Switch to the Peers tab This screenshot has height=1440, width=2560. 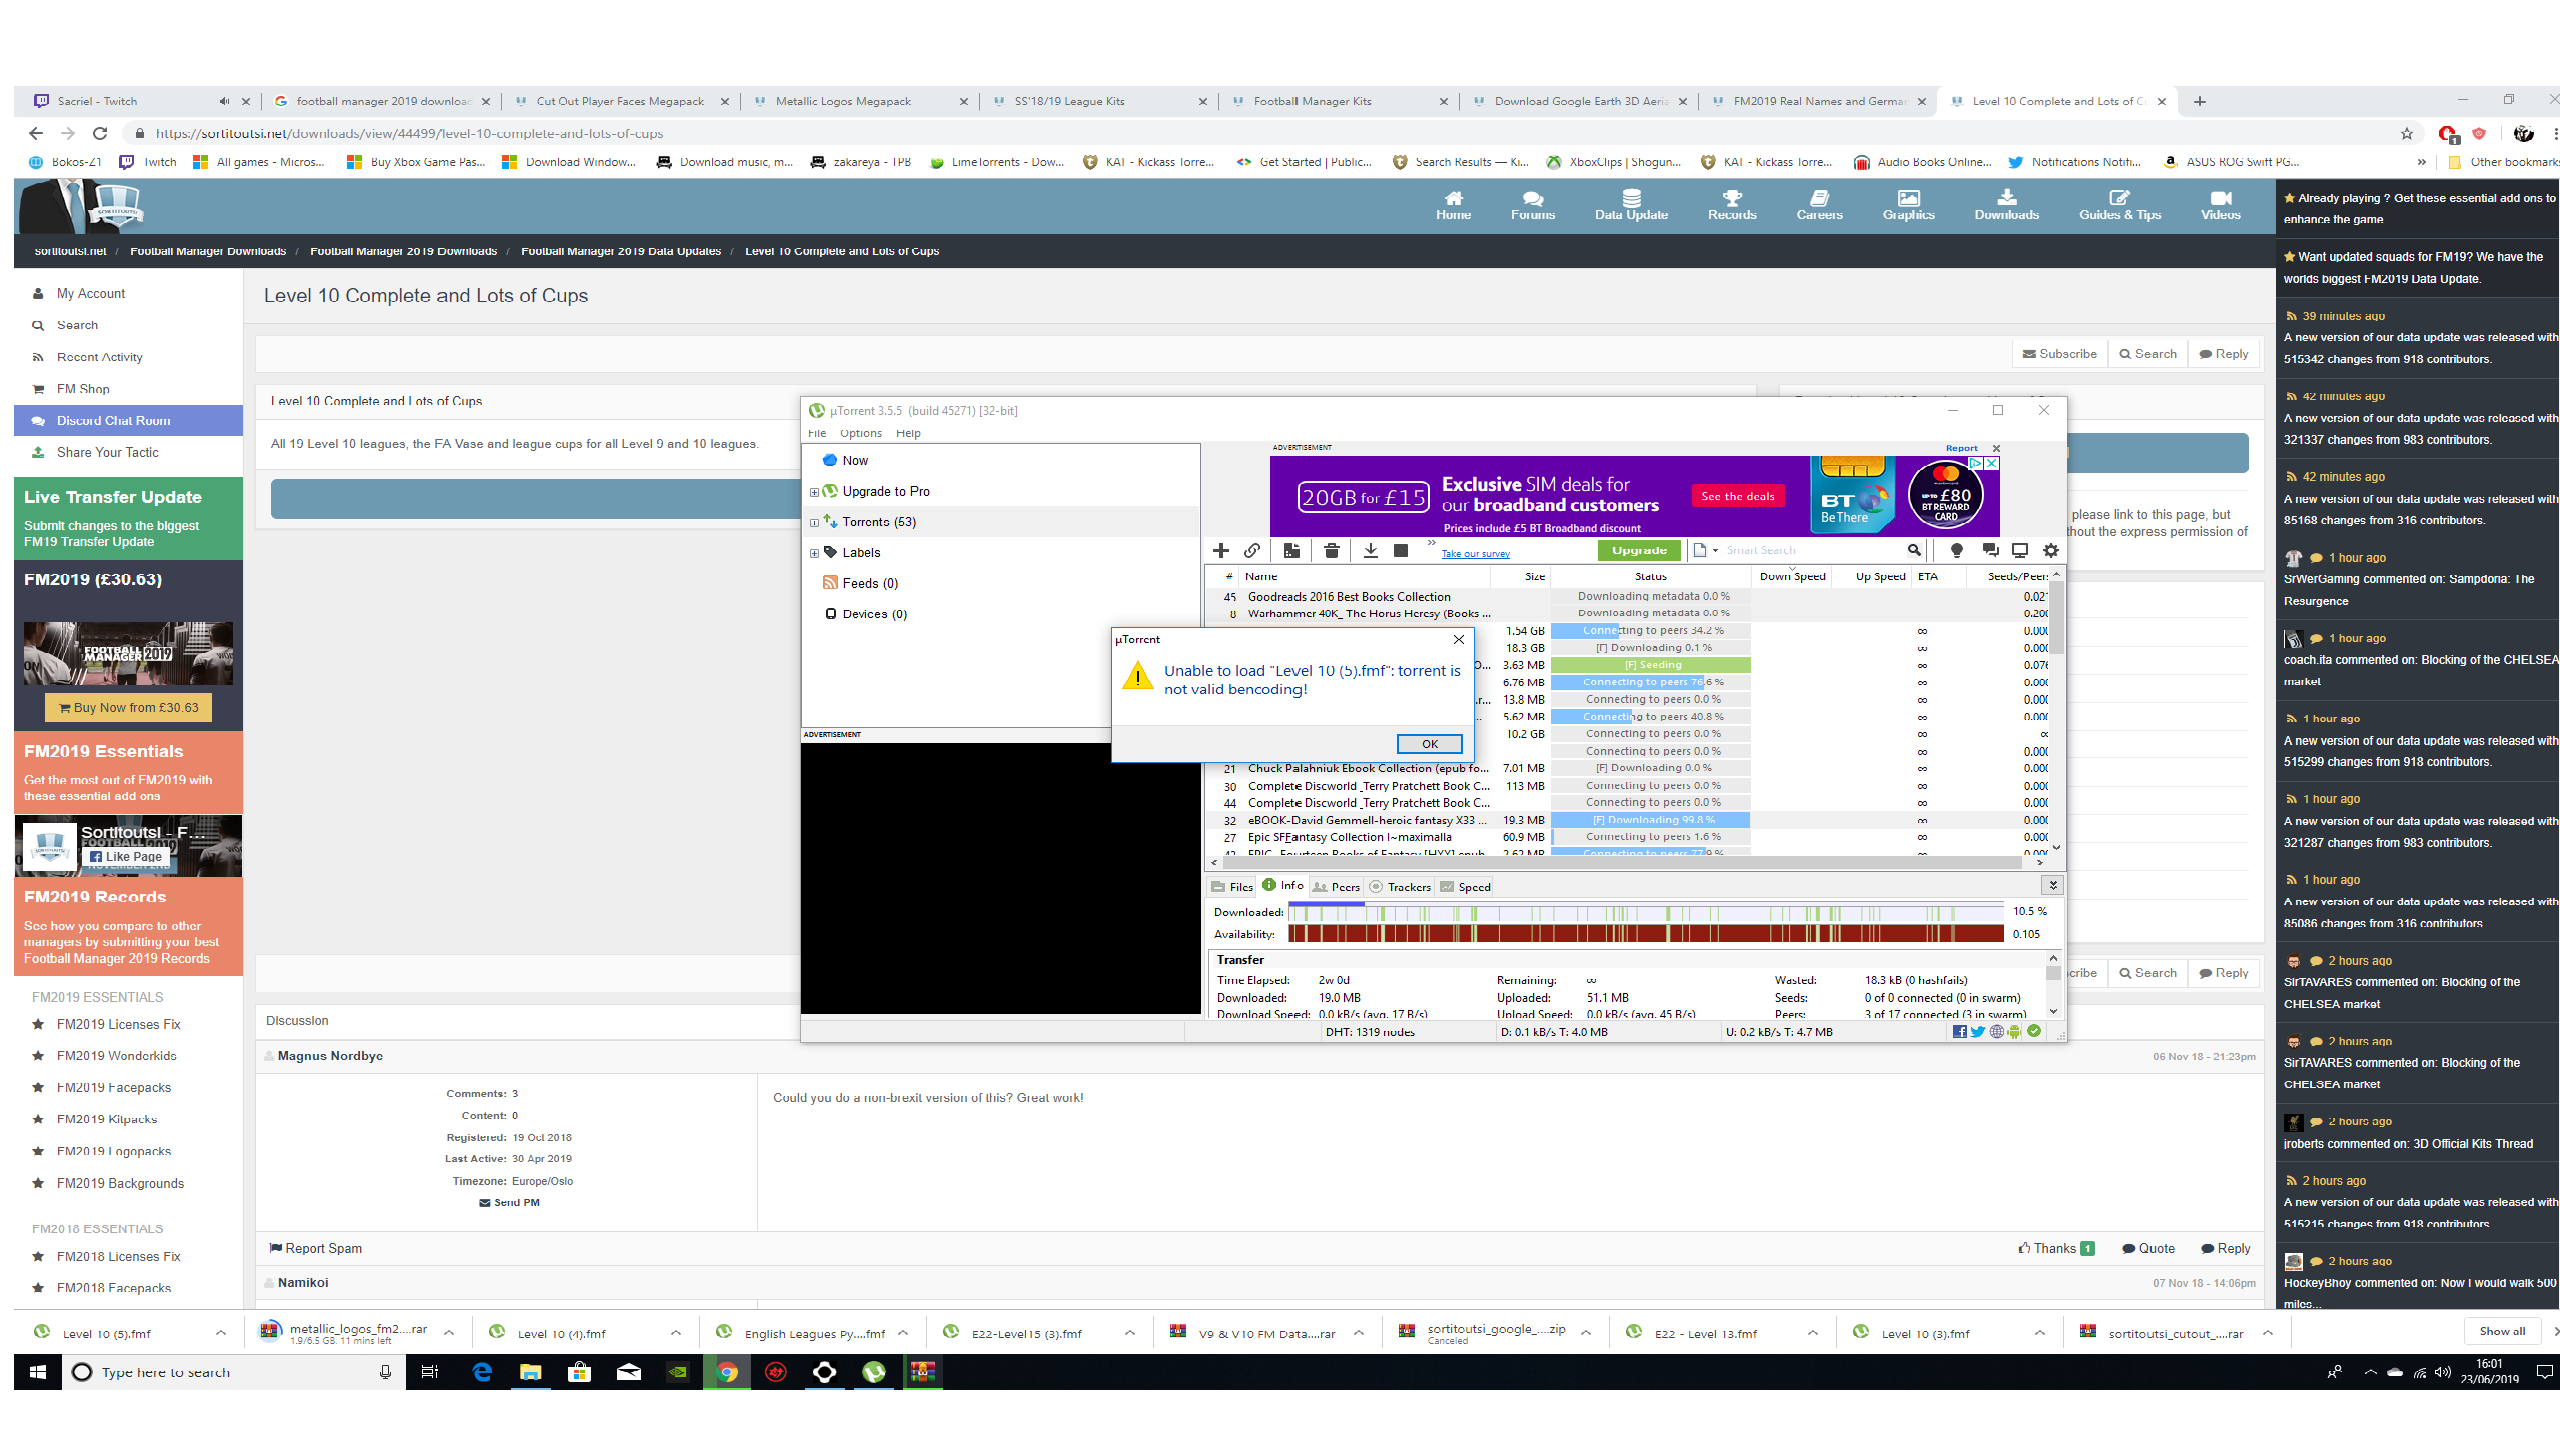pos(1336,887)
